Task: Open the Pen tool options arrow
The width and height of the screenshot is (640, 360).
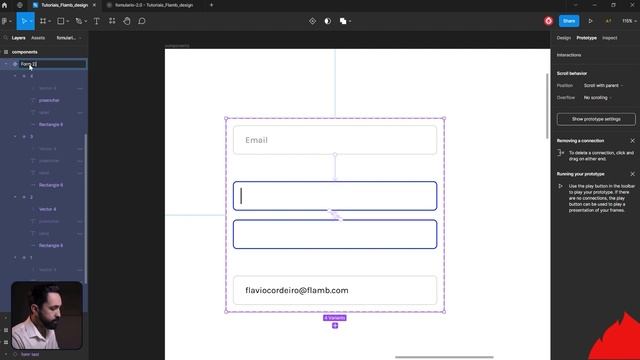Action: pyautogui.click(x=85, y=21)
